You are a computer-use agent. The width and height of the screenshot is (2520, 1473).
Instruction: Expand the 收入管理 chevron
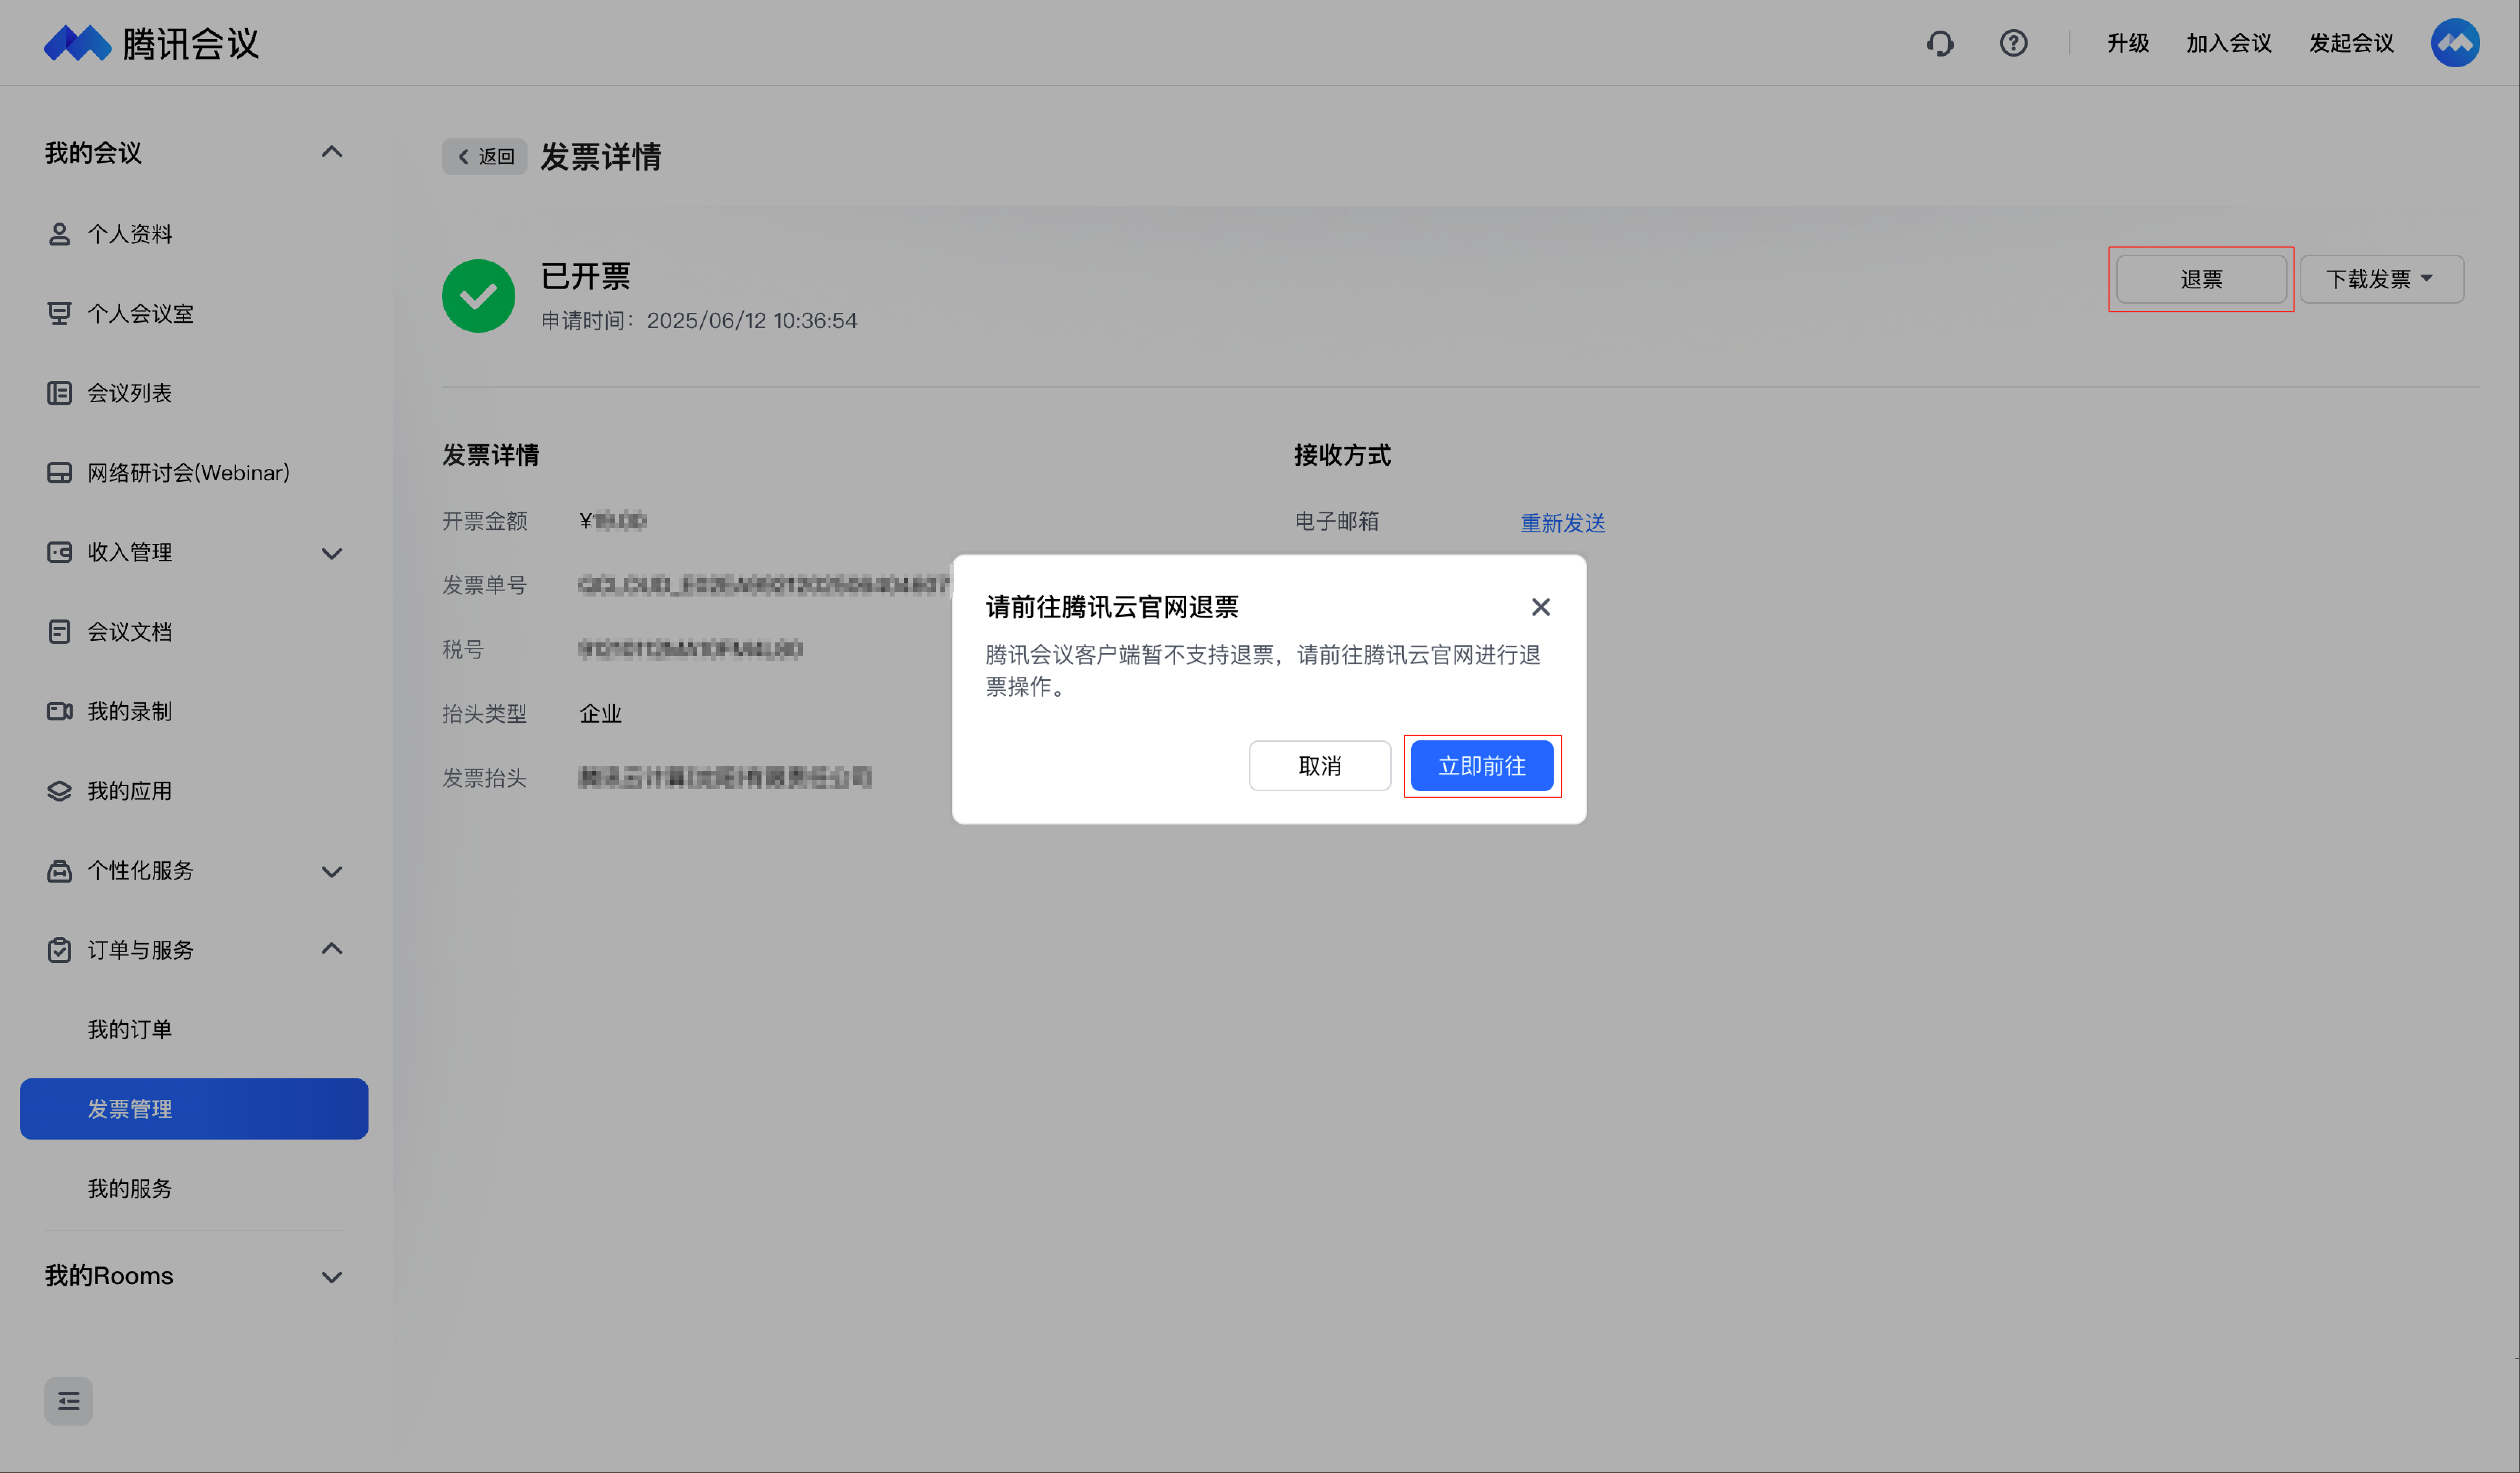coord(332,553)
